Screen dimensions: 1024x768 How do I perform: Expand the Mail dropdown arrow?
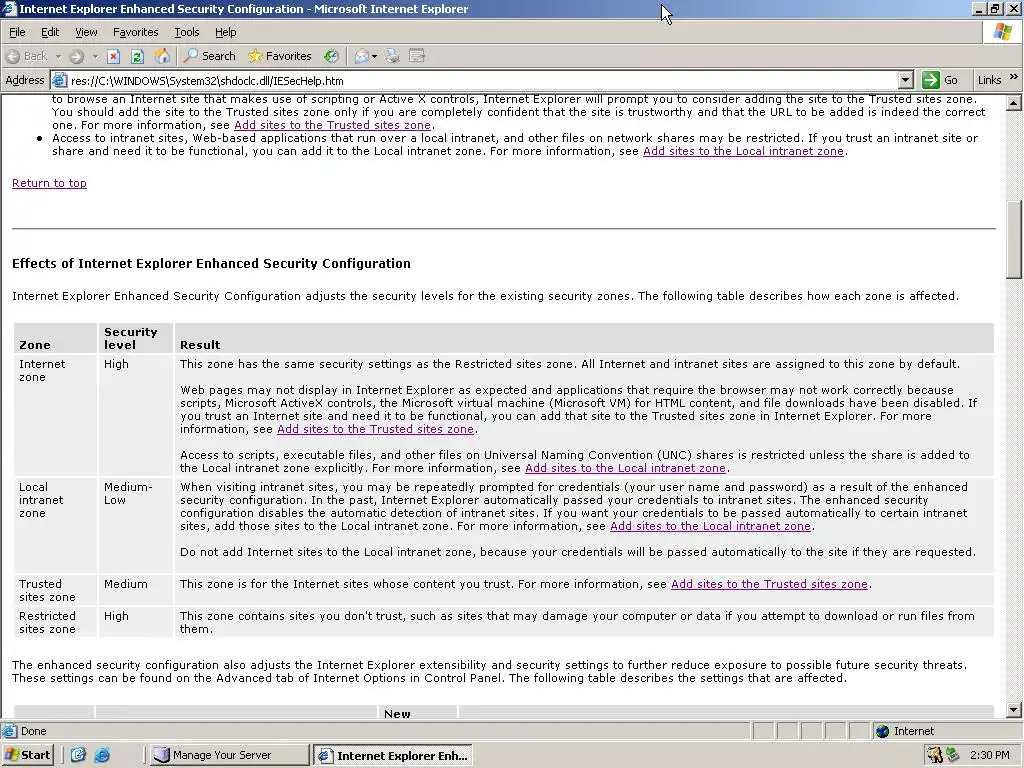374,56
